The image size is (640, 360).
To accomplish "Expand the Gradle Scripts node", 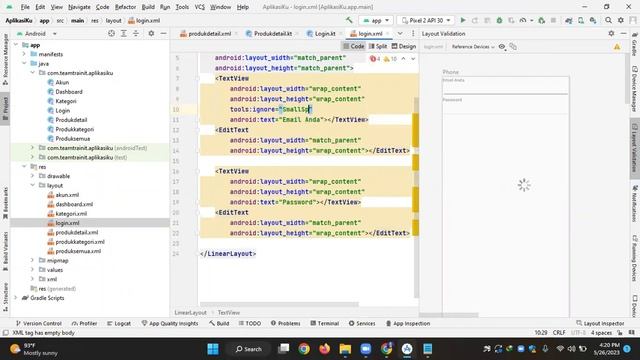I will click(16, 298).
